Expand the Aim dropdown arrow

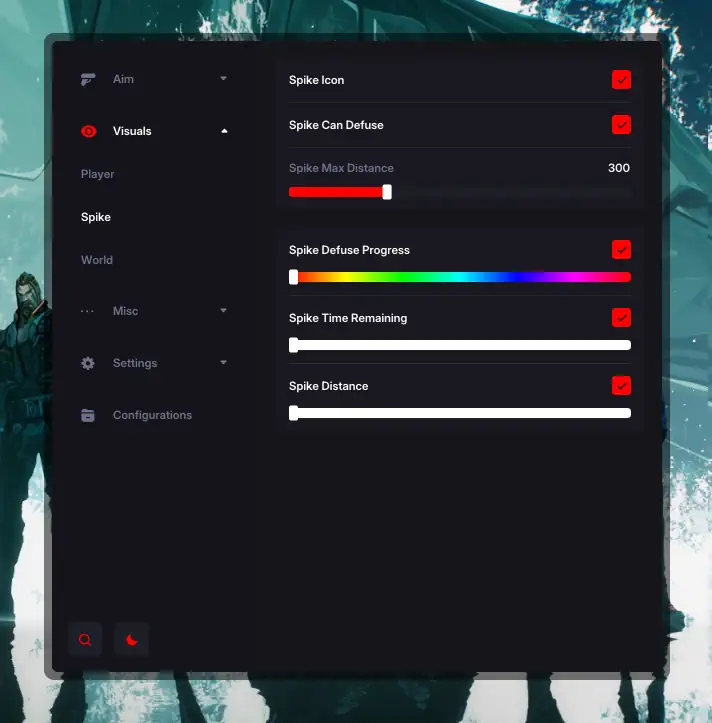[x=224, y=78]
